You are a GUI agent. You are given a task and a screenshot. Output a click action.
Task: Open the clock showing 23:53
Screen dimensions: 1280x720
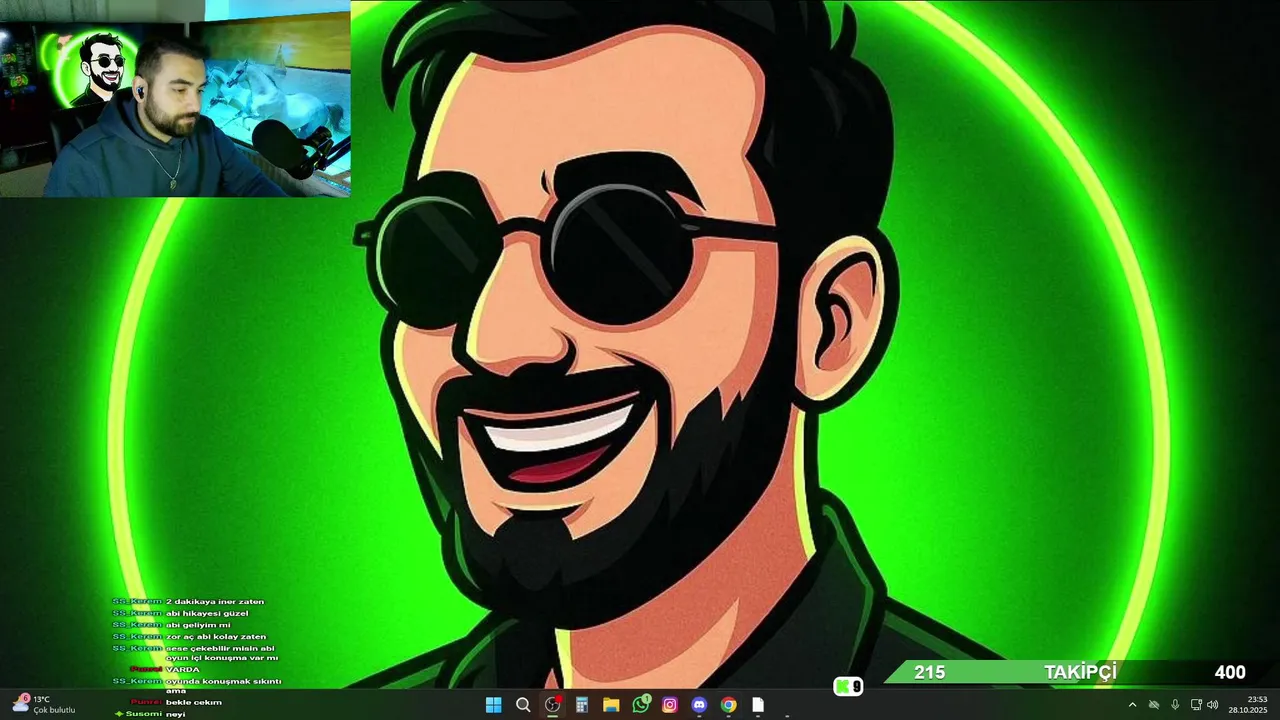pos(1249,705)
